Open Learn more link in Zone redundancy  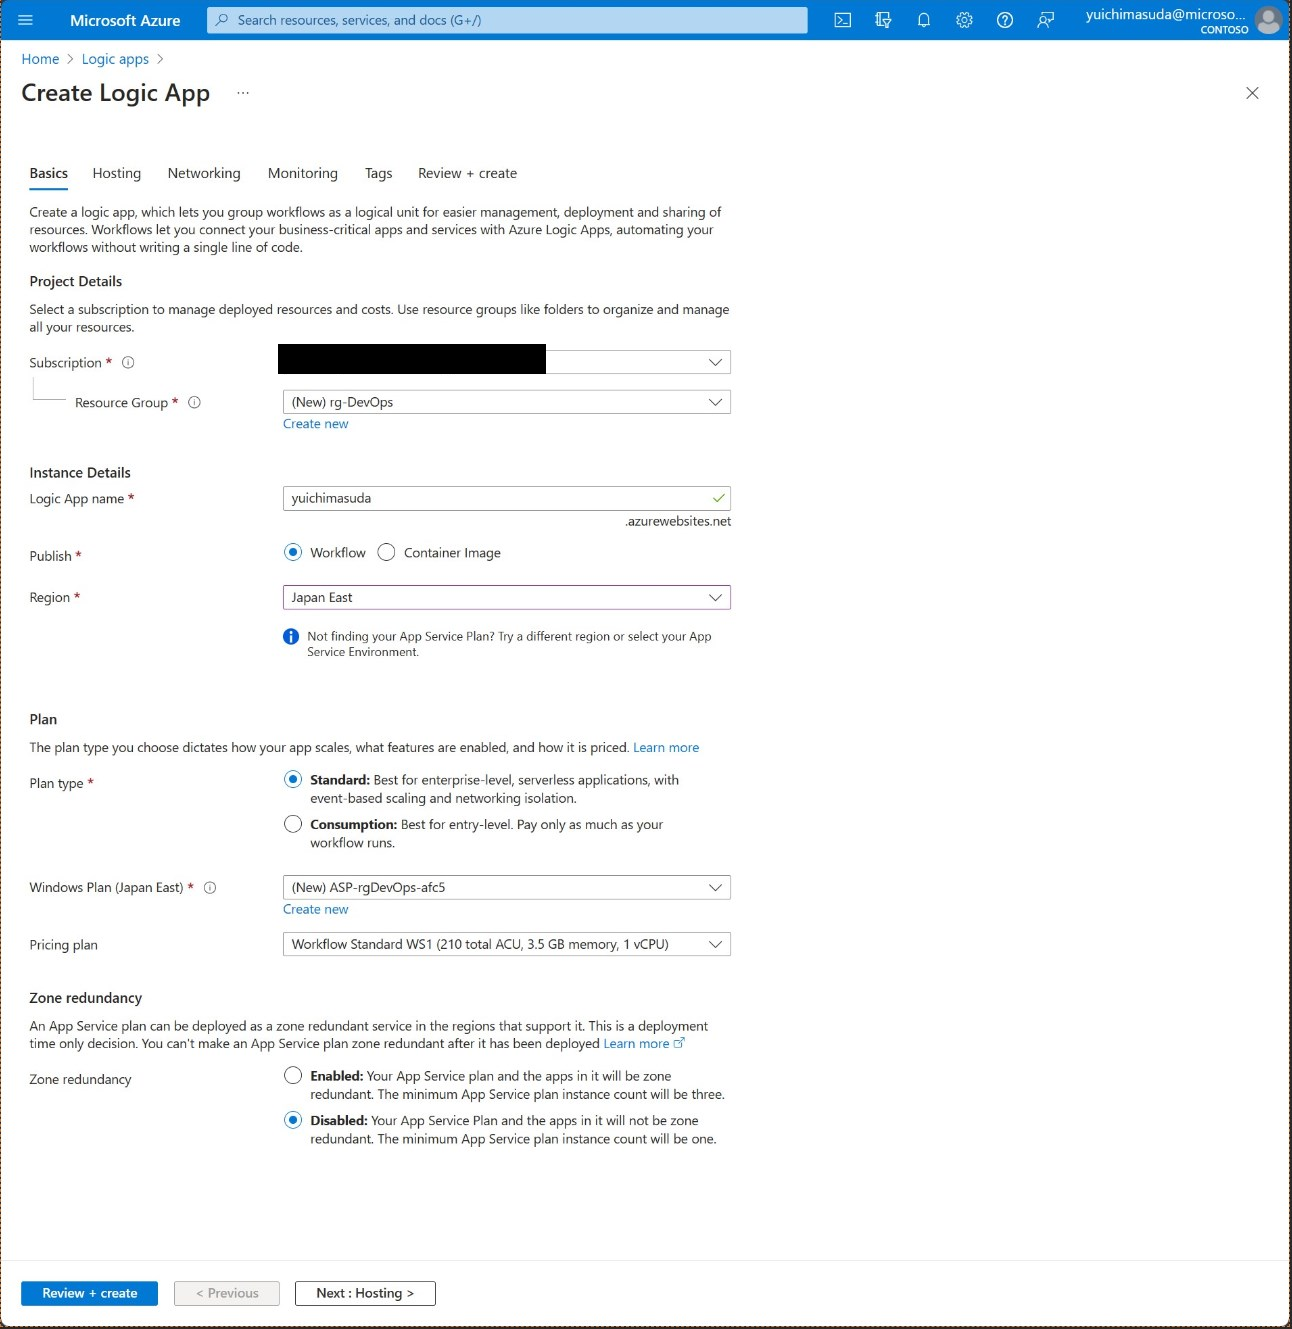tap(644, 1043)
